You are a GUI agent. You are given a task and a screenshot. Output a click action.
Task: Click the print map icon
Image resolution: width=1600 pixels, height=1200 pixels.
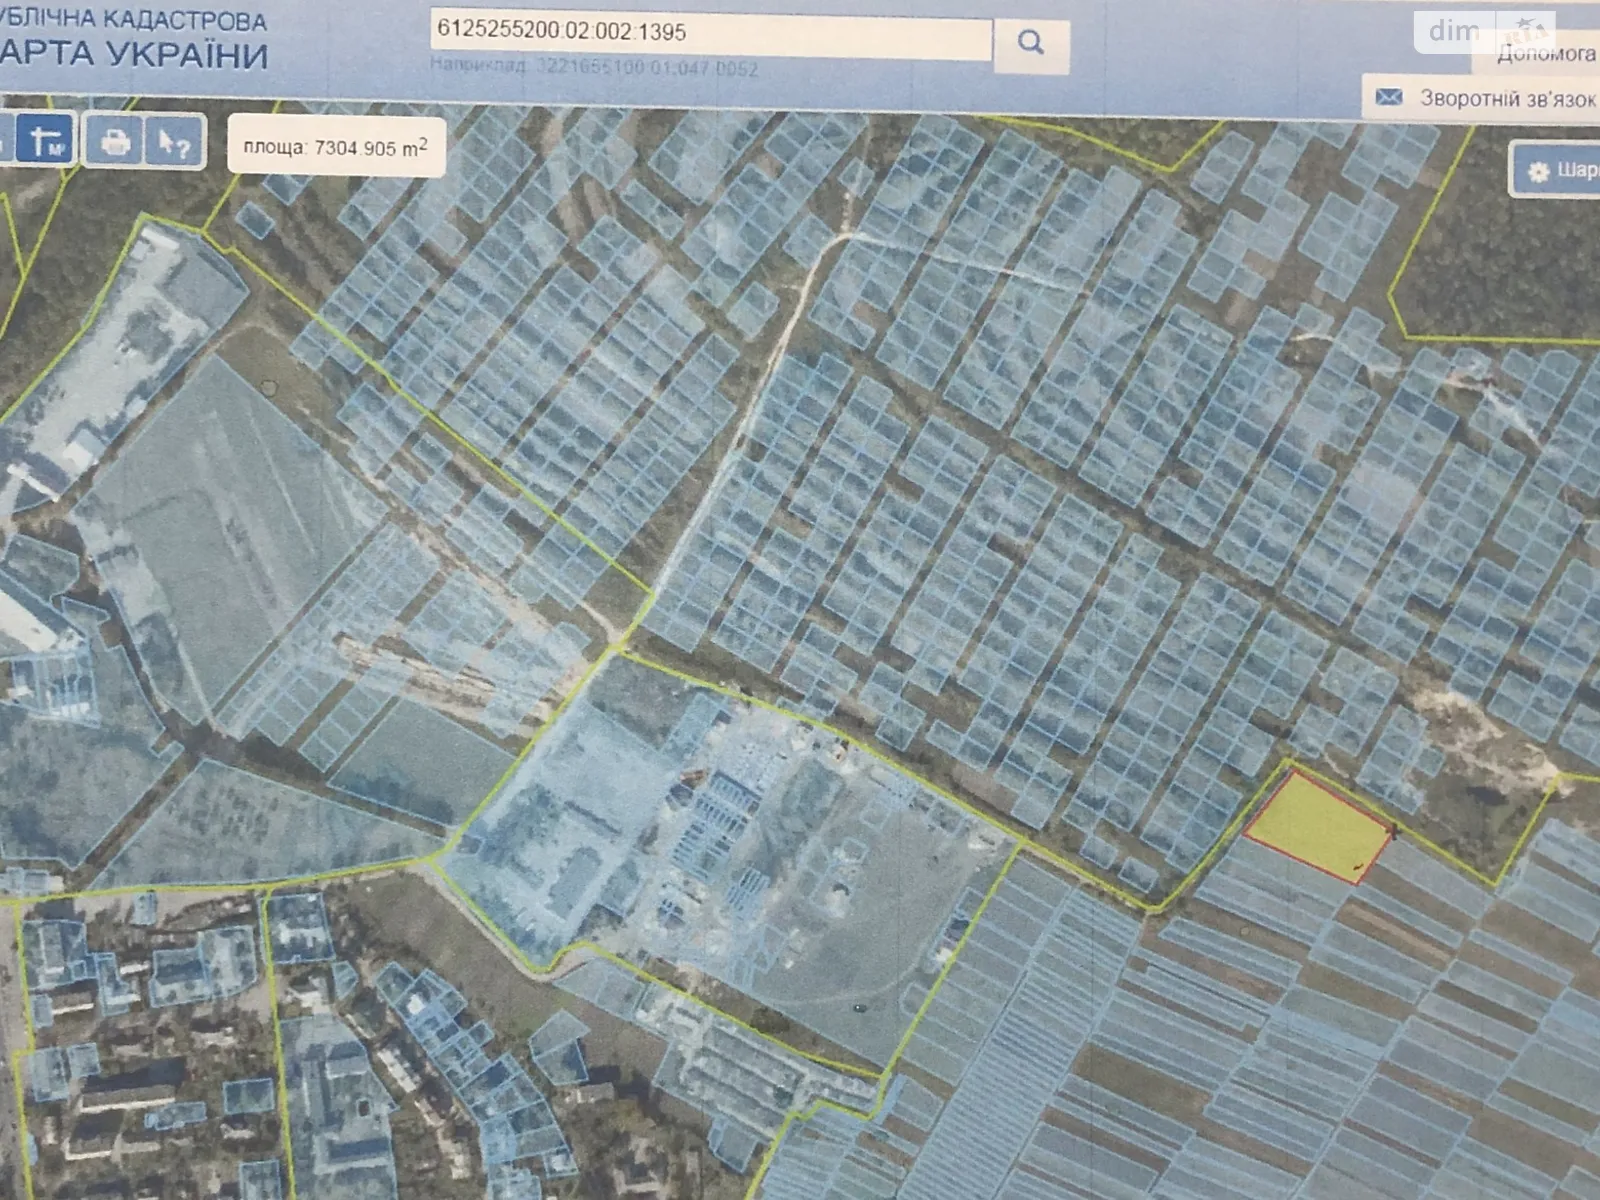coord(114,142)
